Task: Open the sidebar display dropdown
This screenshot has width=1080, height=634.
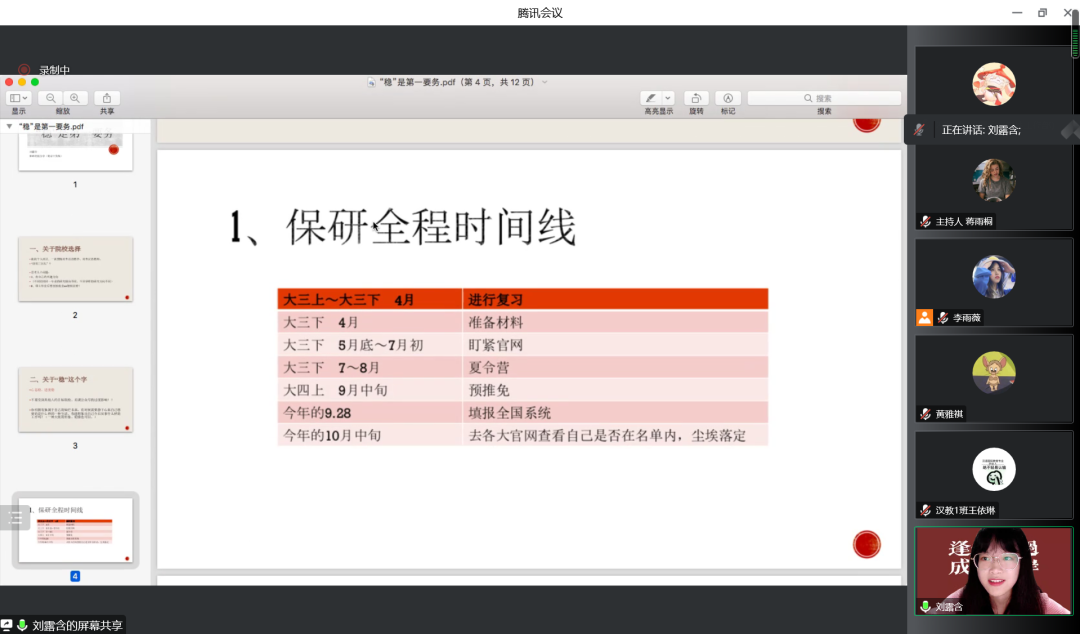Action: pos(19,98)
